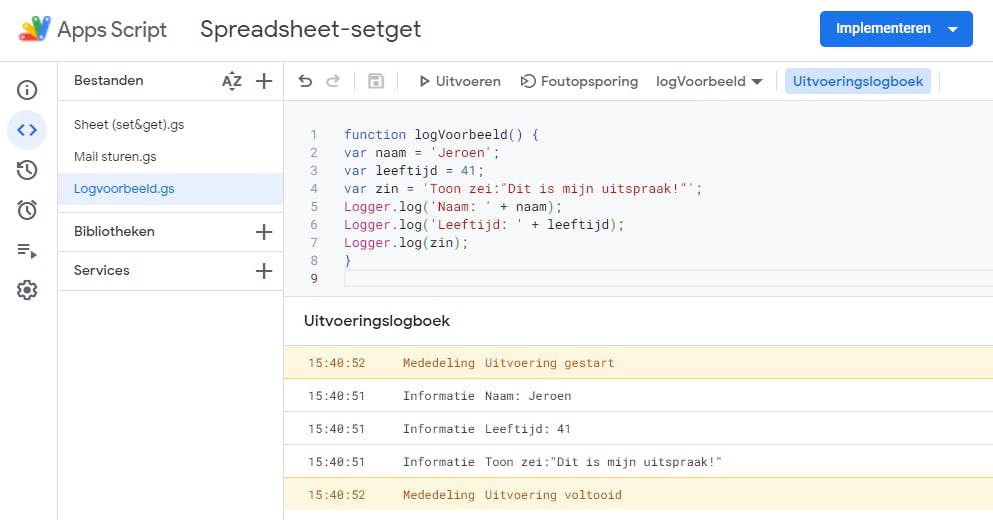Click the redo arrow in toolbar

coord(333,81)
